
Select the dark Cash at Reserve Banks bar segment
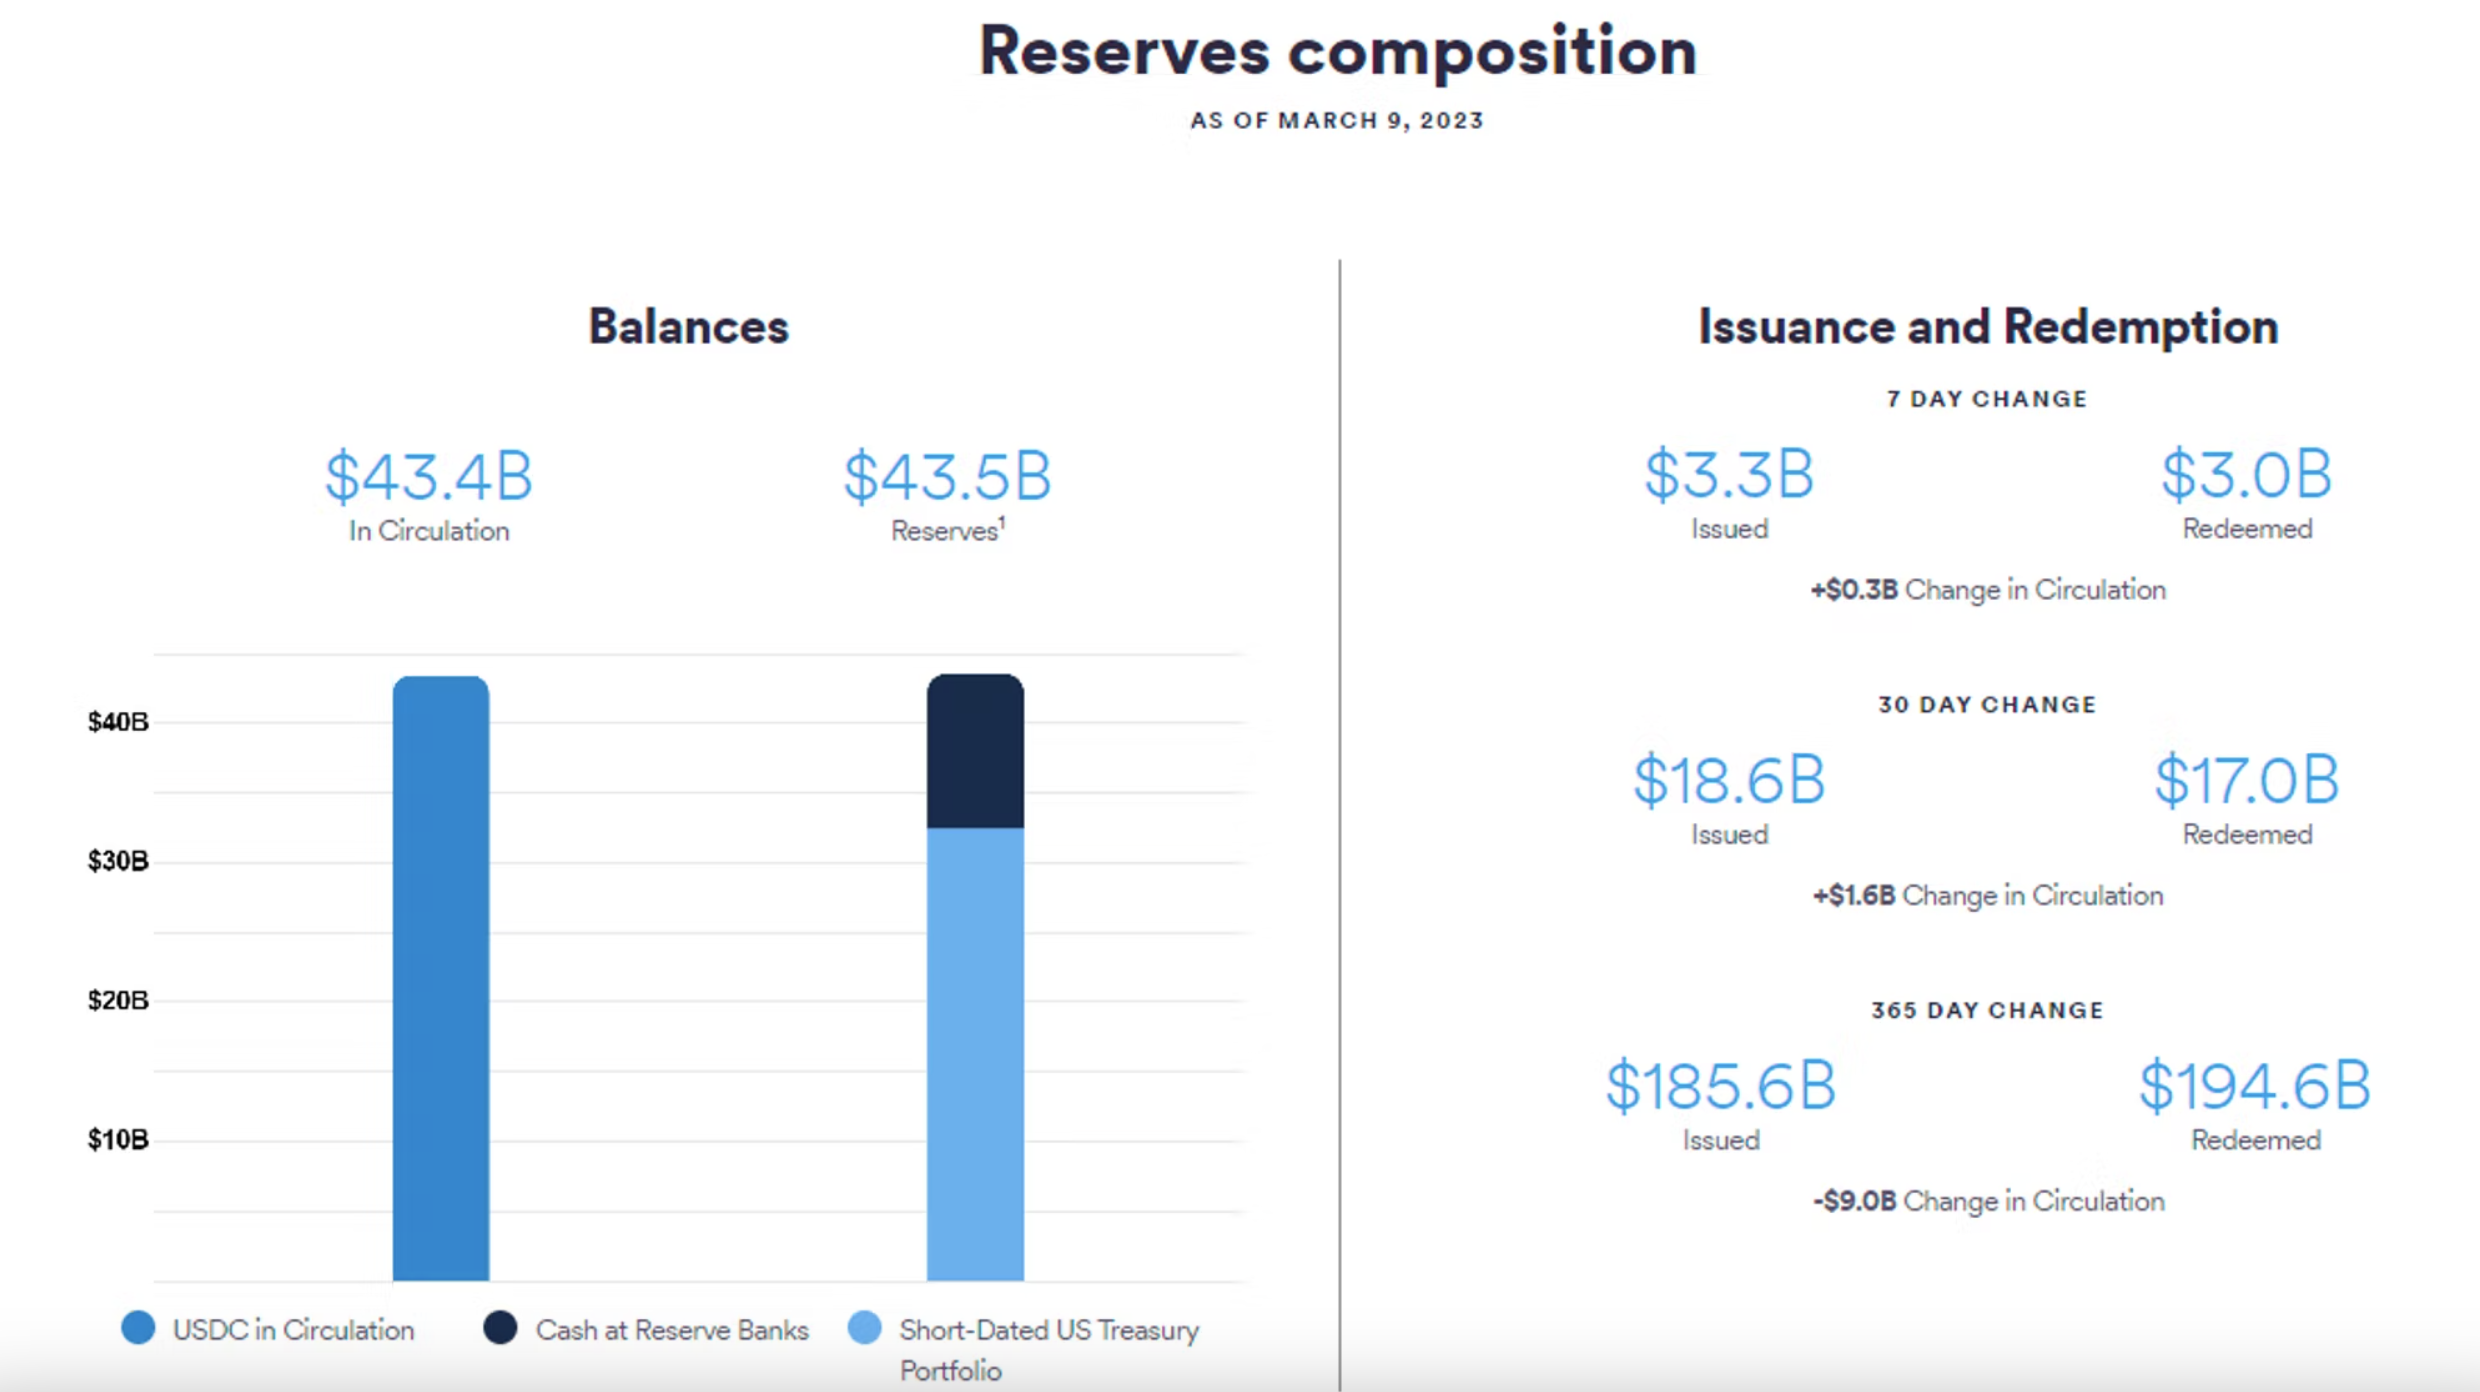(x=975, y=751)
